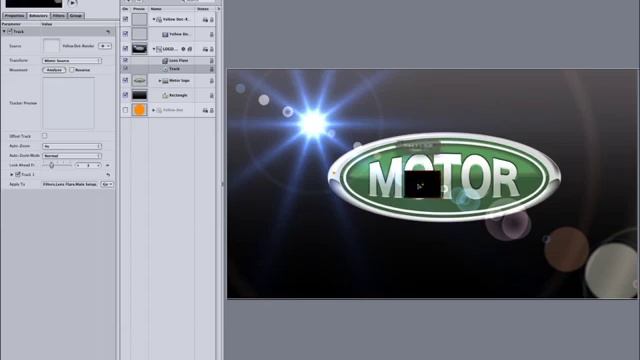Lock the Yellow Dot child layer

point(211,34)
